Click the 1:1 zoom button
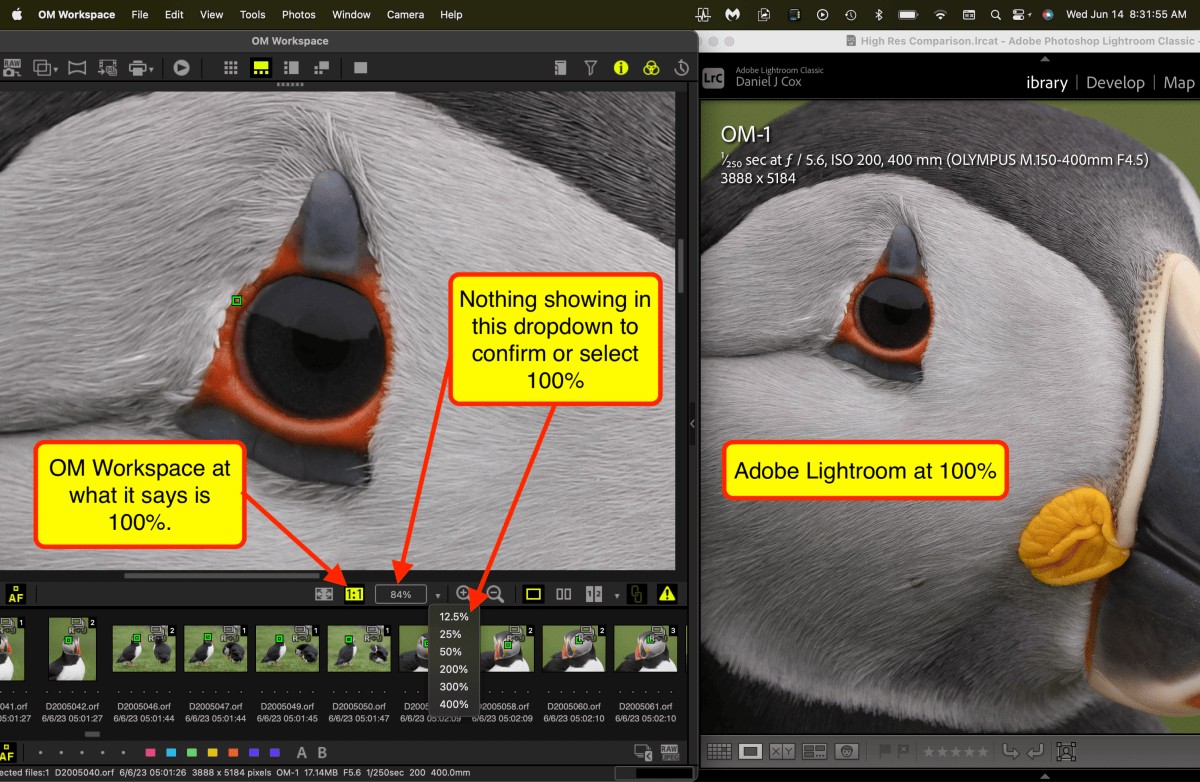 tap(354, 594)
